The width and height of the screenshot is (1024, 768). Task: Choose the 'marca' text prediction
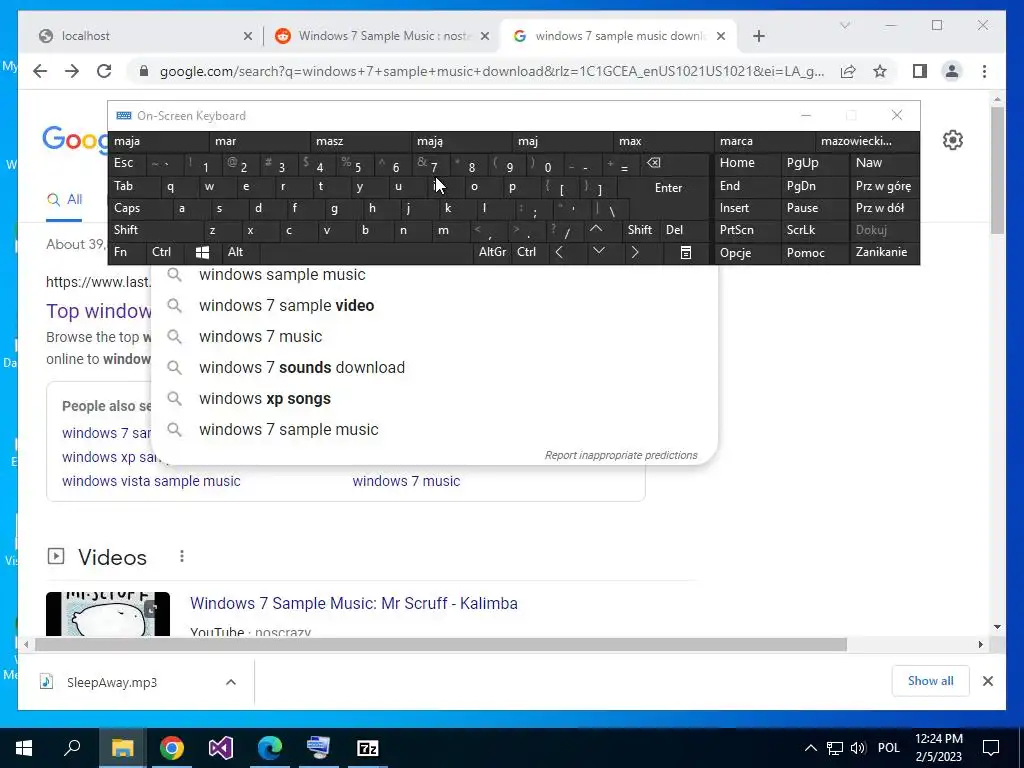[764, 141]
